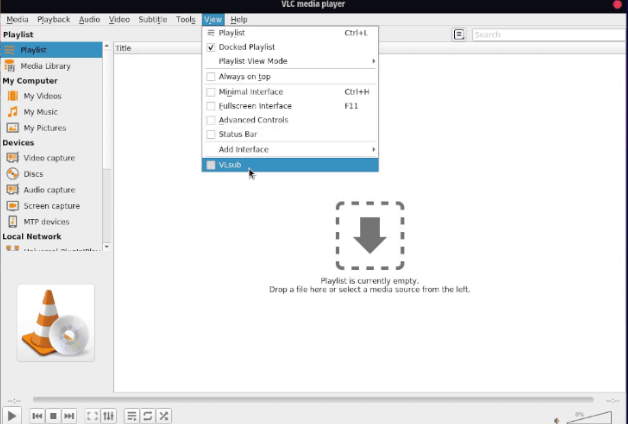Click the Local Network section heading
The height and width of the screenshot is (424, 628).
click(32, 236)
